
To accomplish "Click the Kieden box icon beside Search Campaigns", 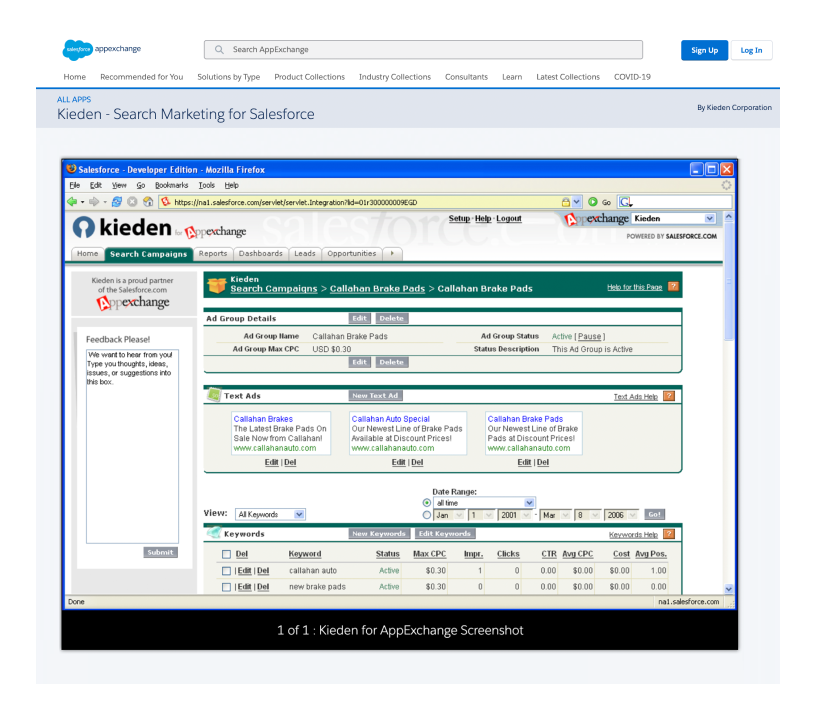I will (x=216, y=285).
